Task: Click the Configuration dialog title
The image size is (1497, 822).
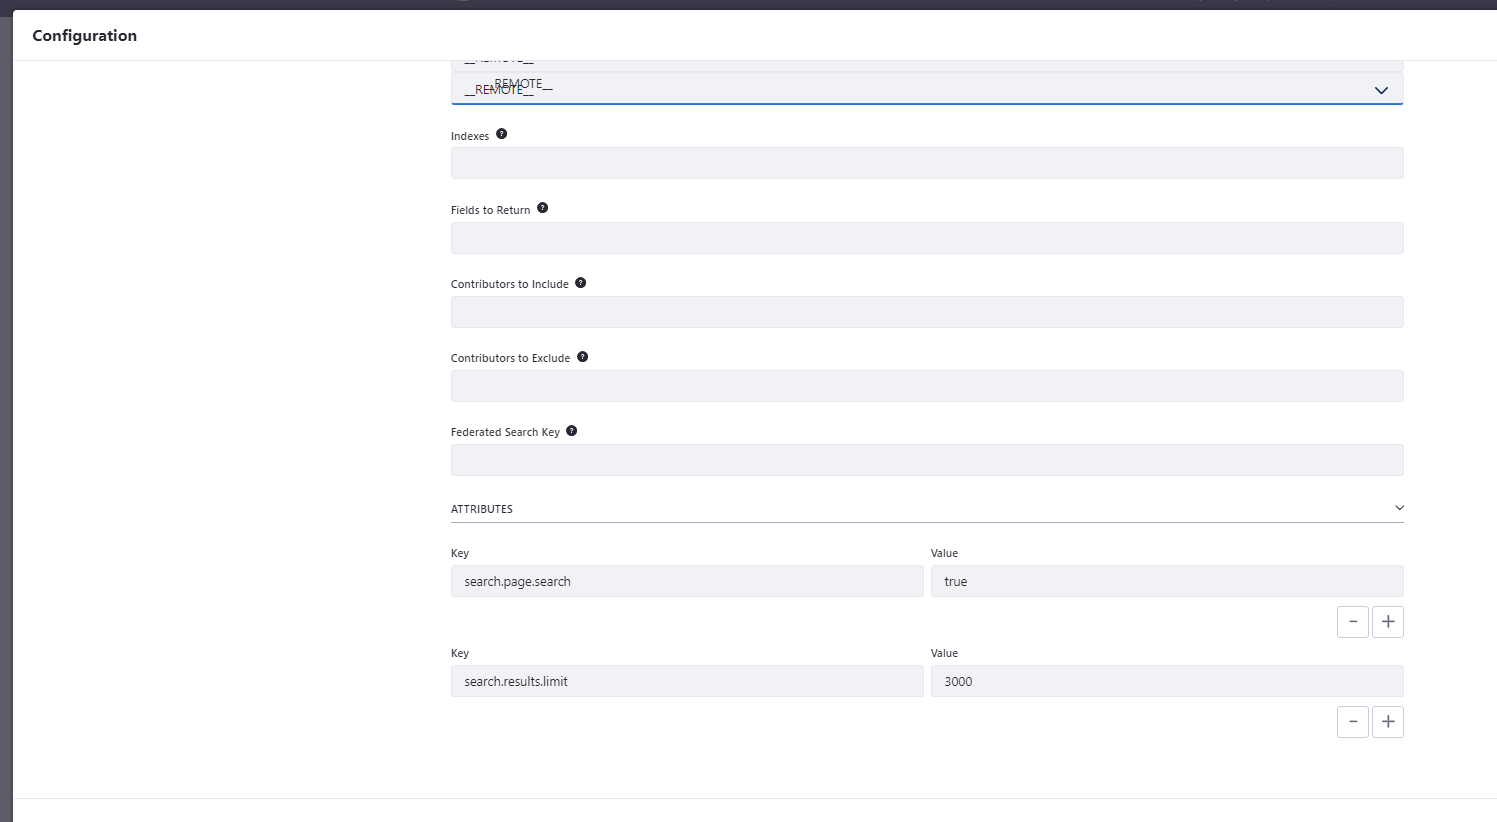Action: (x=85, y=36)
